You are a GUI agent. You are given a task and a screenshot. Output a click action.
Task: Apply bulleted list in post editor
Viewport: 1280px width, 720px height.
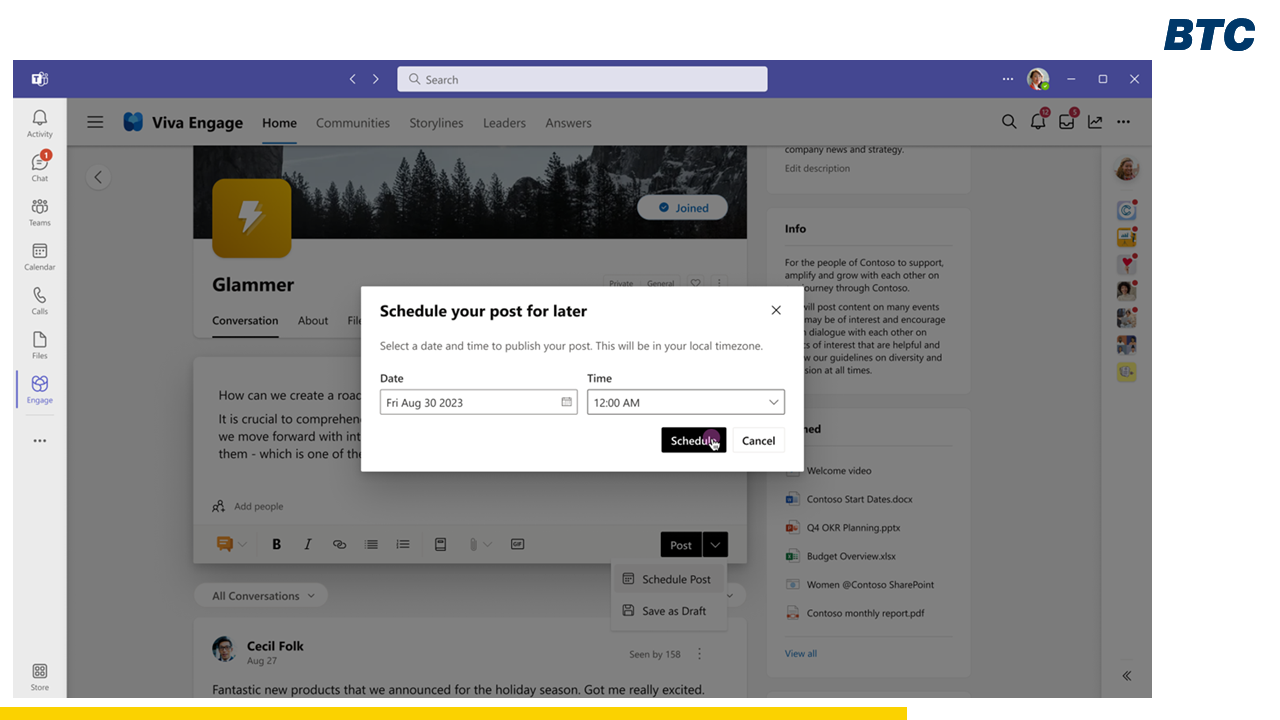tap(371, 544)
